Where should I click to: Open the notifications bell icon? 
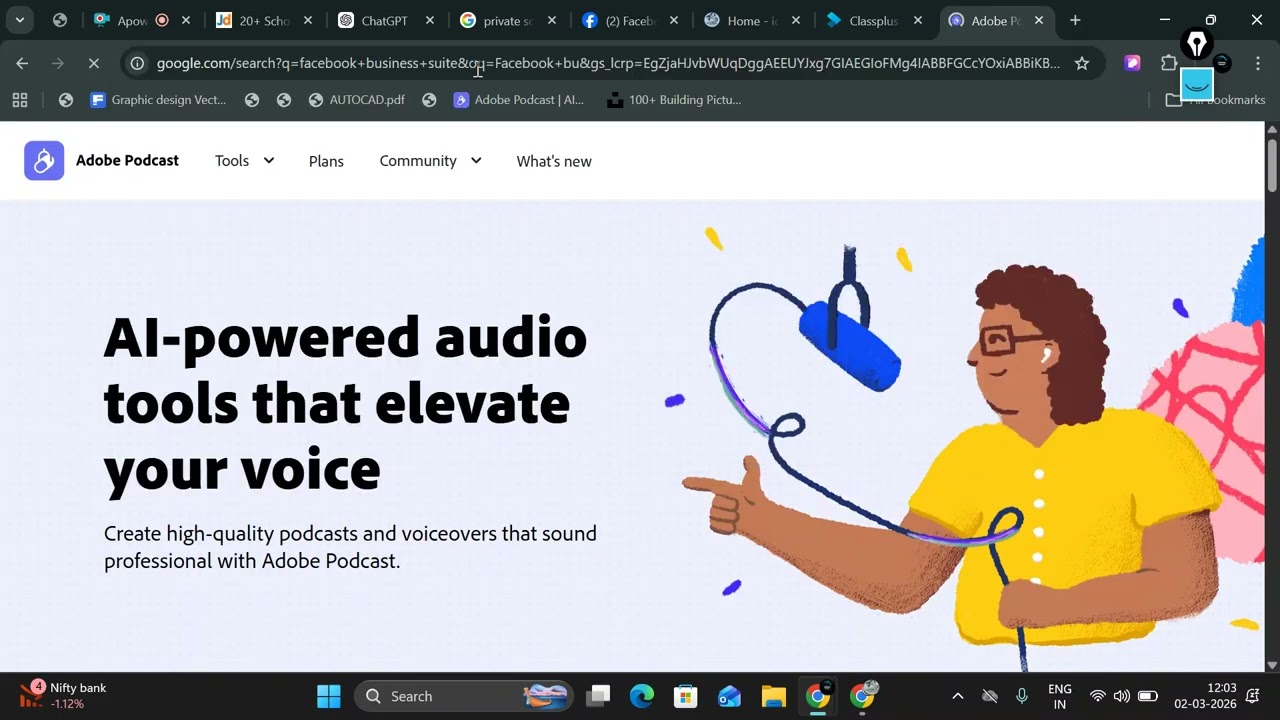(x=1254, y=696)
